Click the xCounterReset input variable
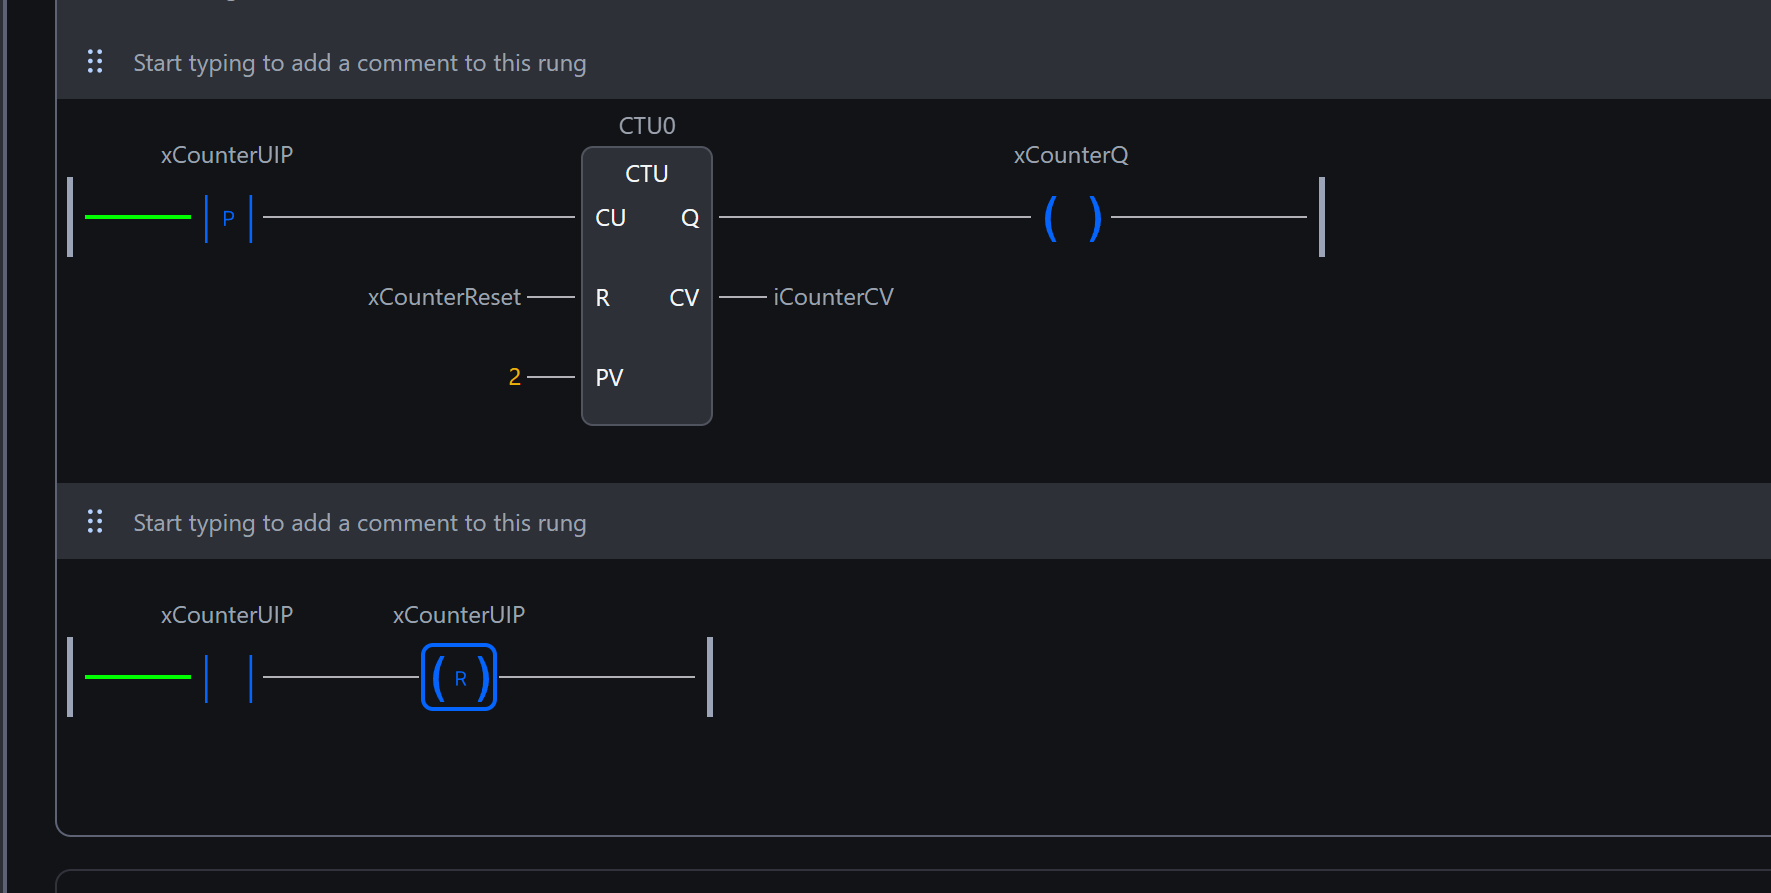Image resolution: width=1771 pixels, height=893 pixels. (444, 297)
